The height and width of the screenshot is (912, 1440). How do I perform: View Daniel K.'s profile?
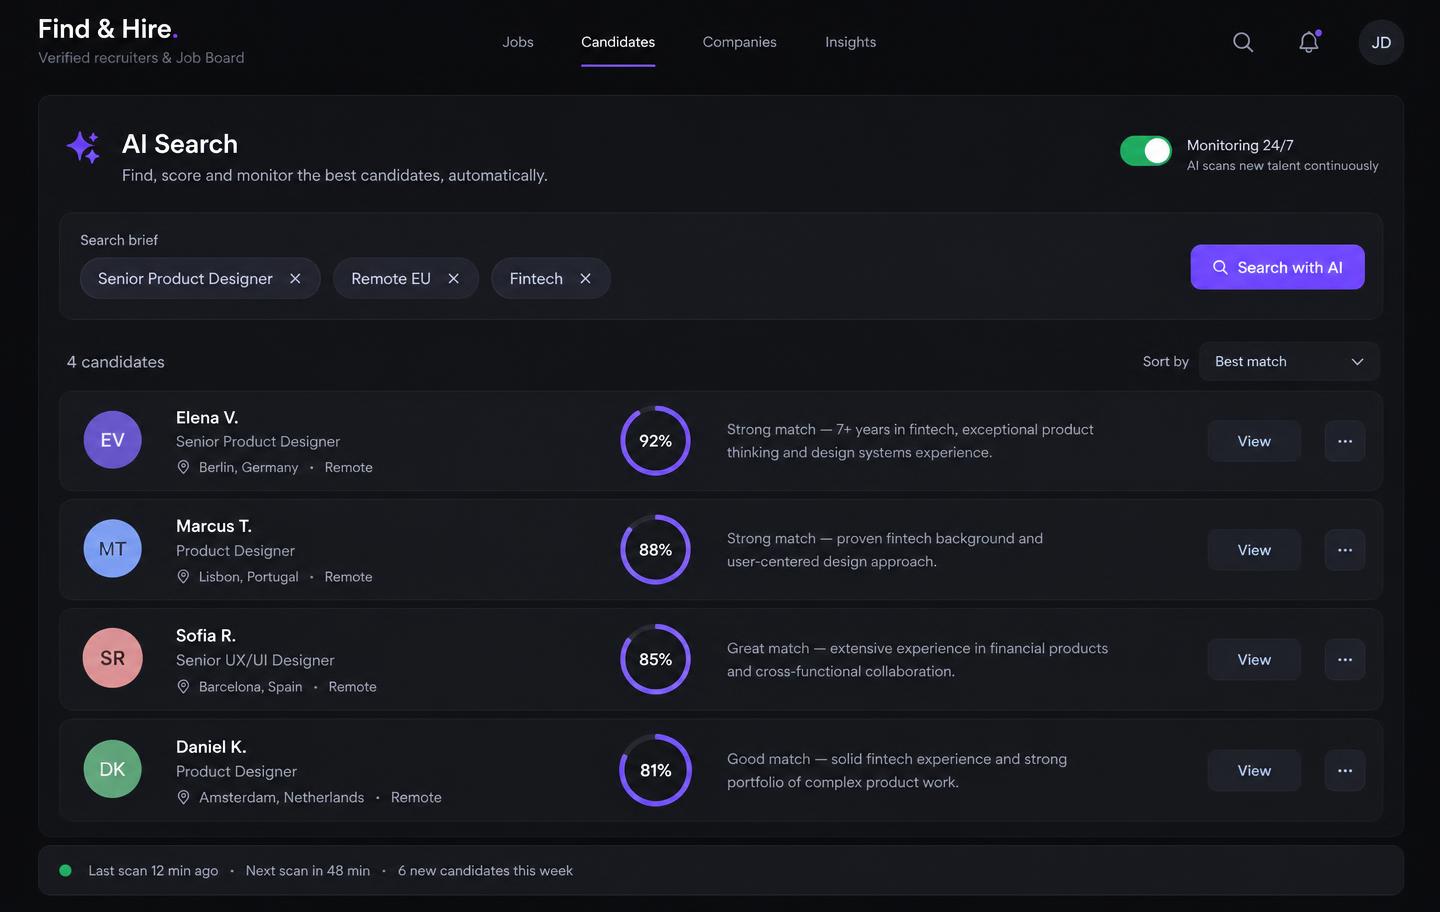tap(1254, 770)
